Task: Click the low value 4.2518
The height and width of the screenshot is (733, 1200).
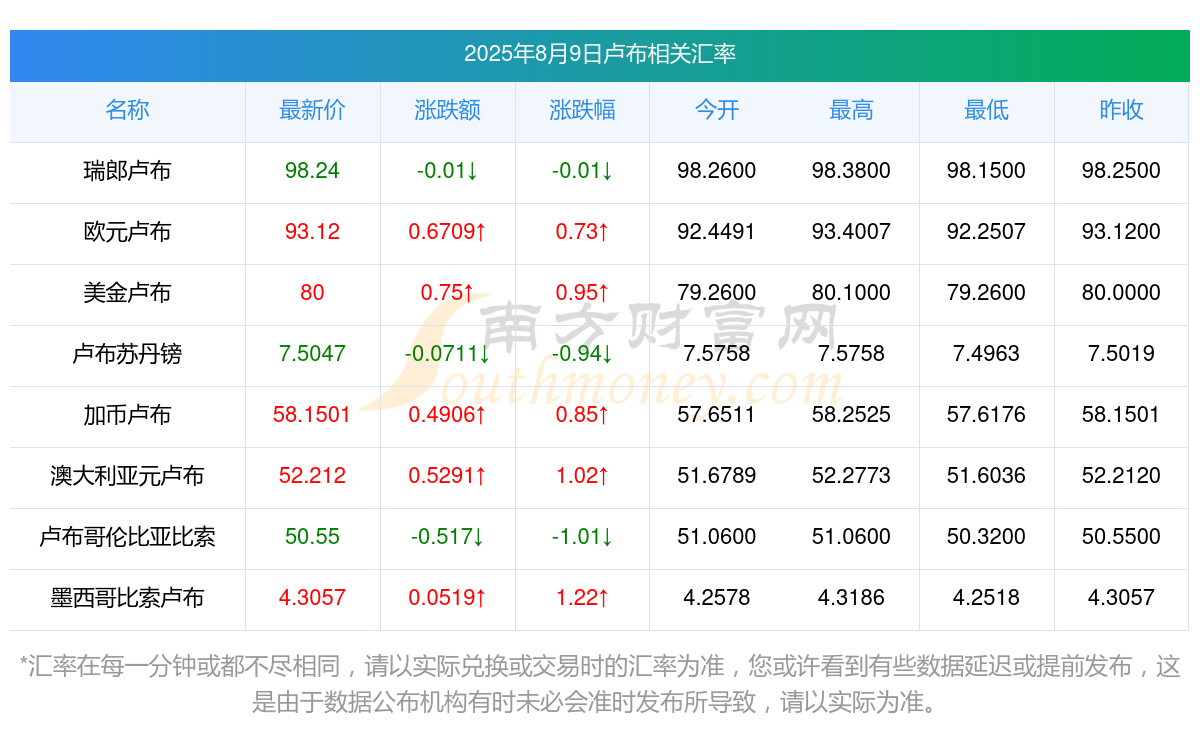Action: click(987, 598)
